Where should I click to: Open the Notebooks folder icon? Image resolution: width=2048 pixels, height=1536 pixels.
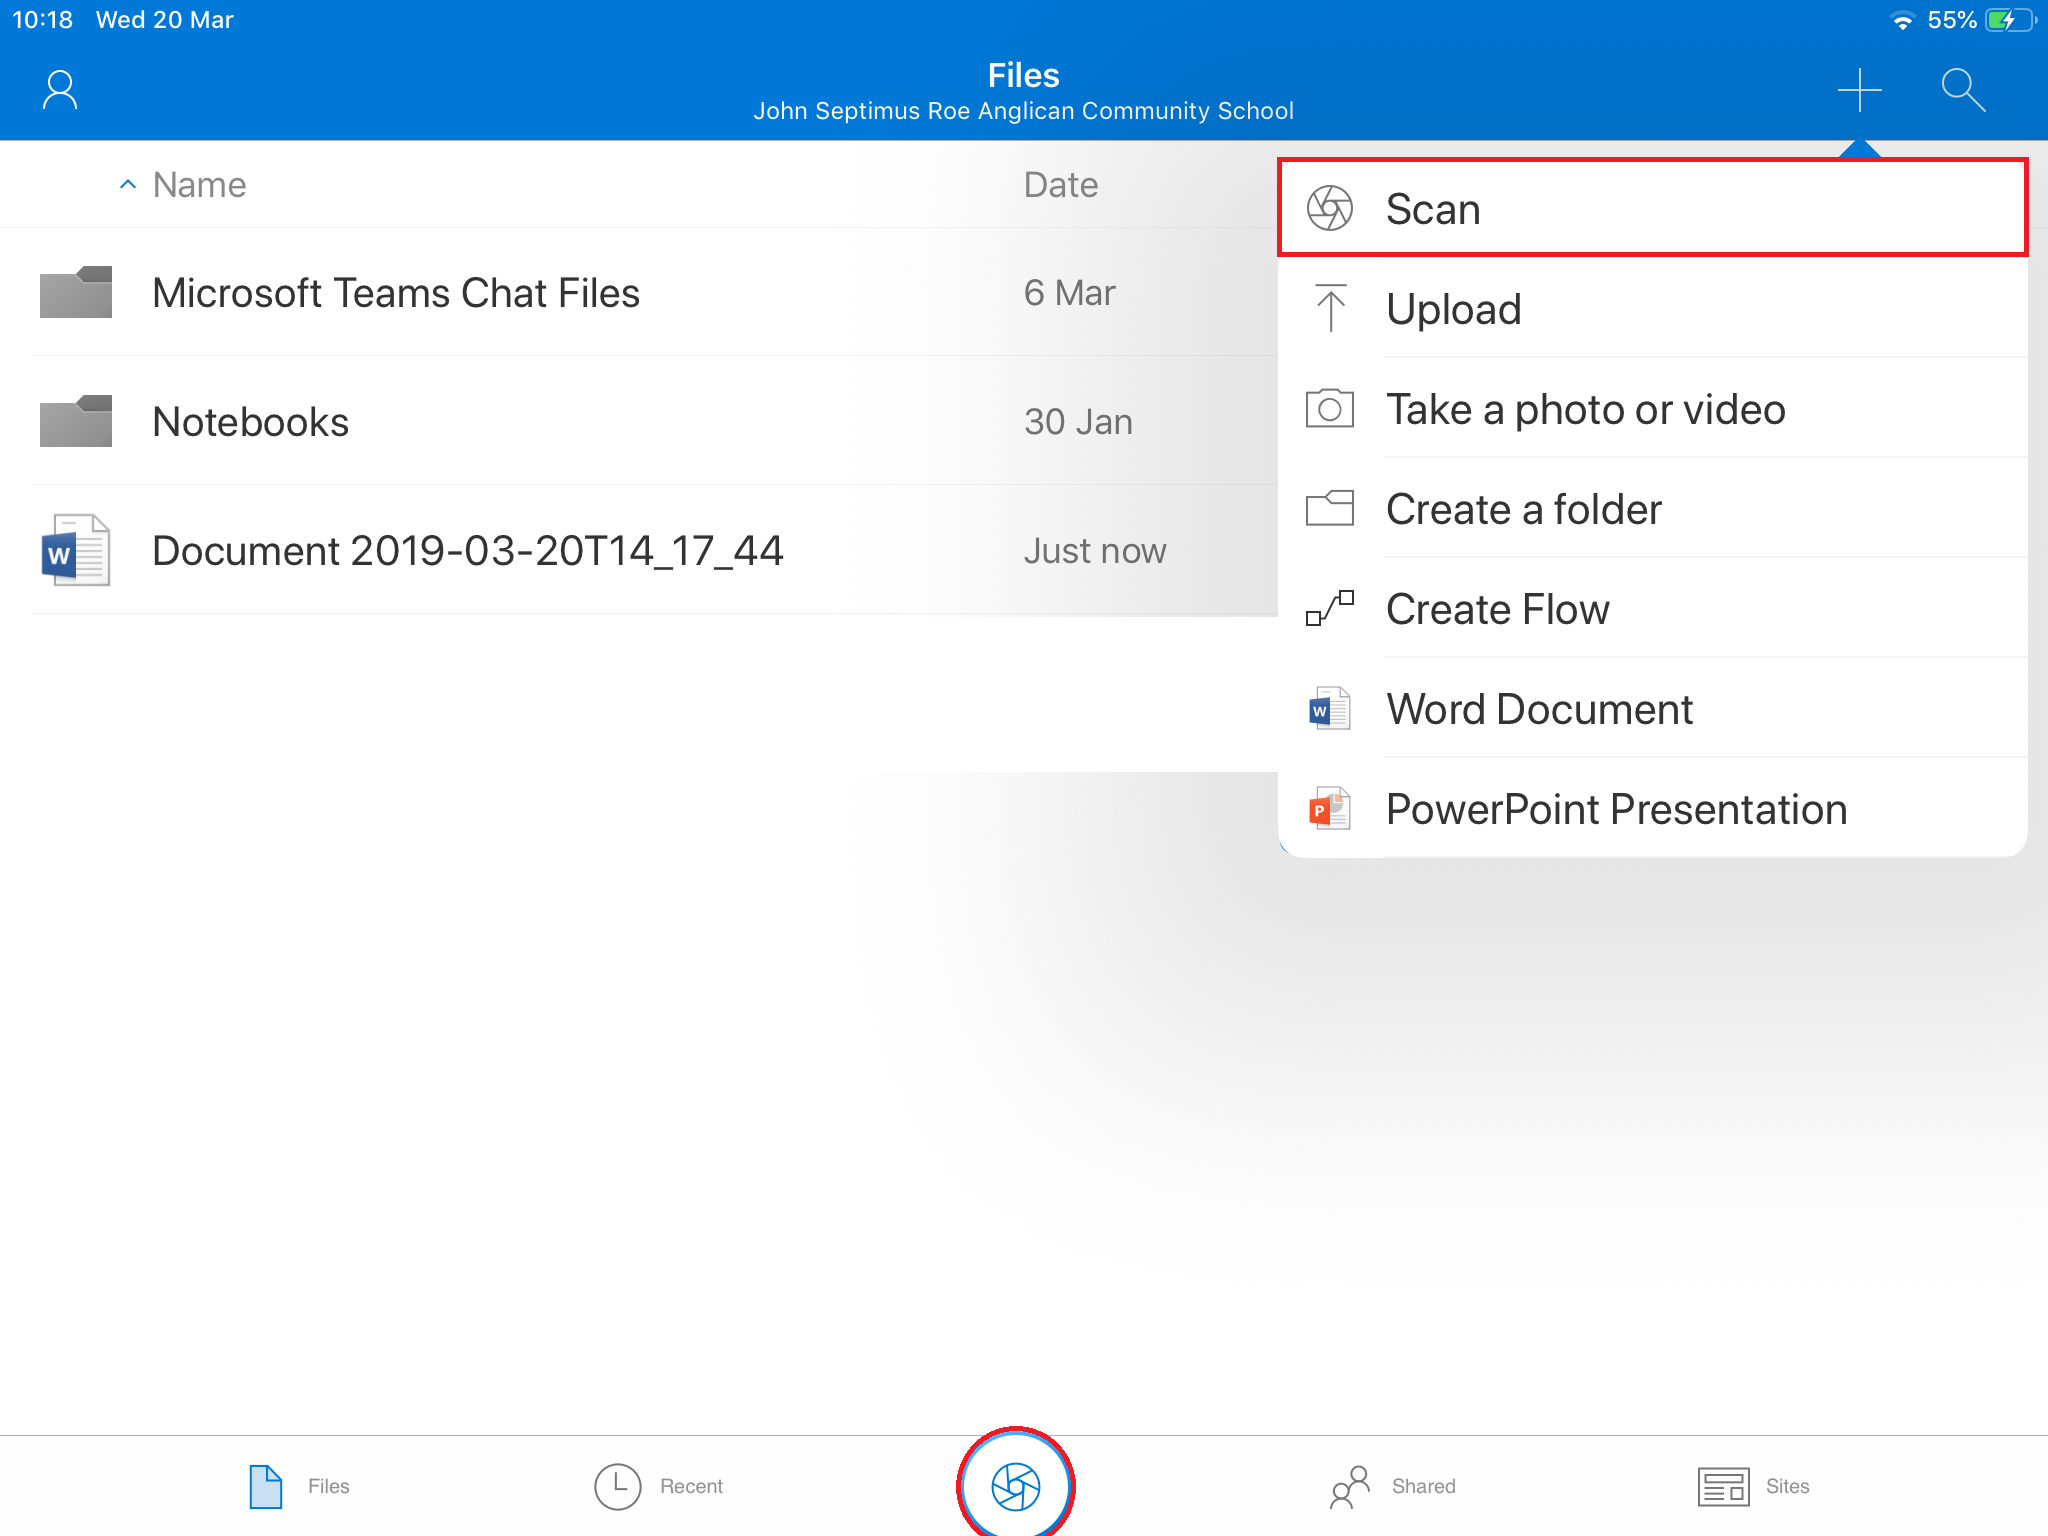click(x=76, y=421)
